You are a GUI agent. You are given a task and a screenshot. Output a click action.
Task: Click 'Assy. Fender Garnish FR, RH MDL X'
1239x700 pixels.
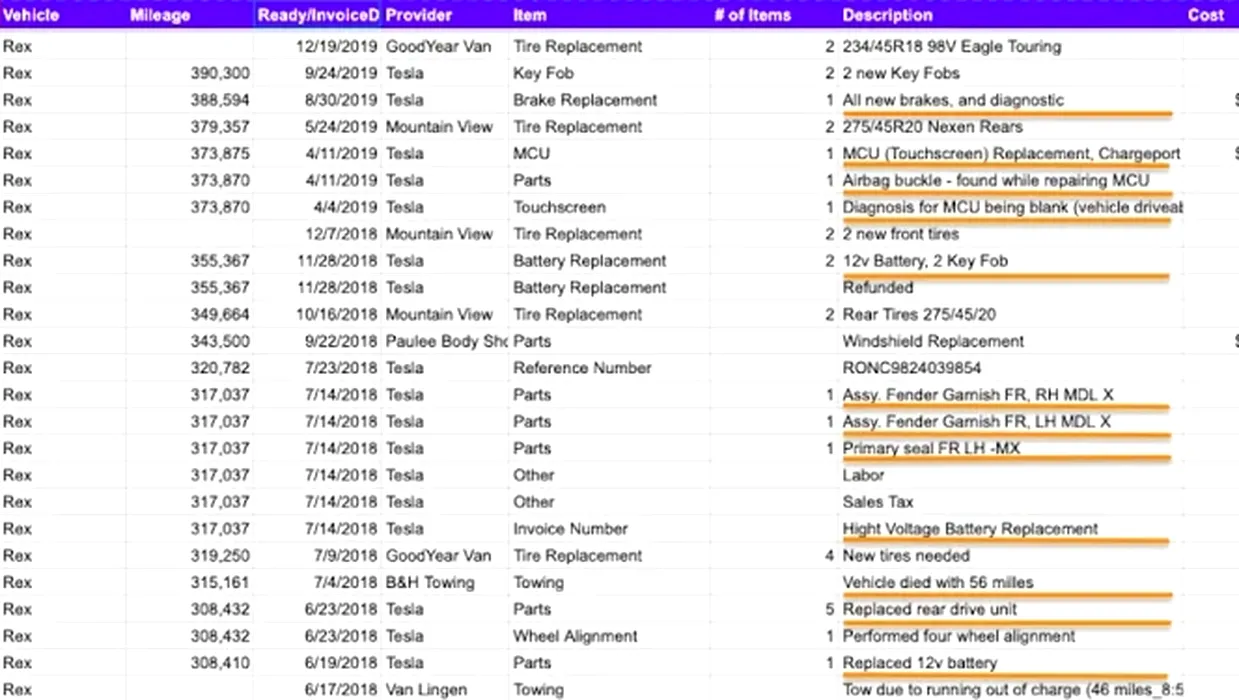pos(976,395)
